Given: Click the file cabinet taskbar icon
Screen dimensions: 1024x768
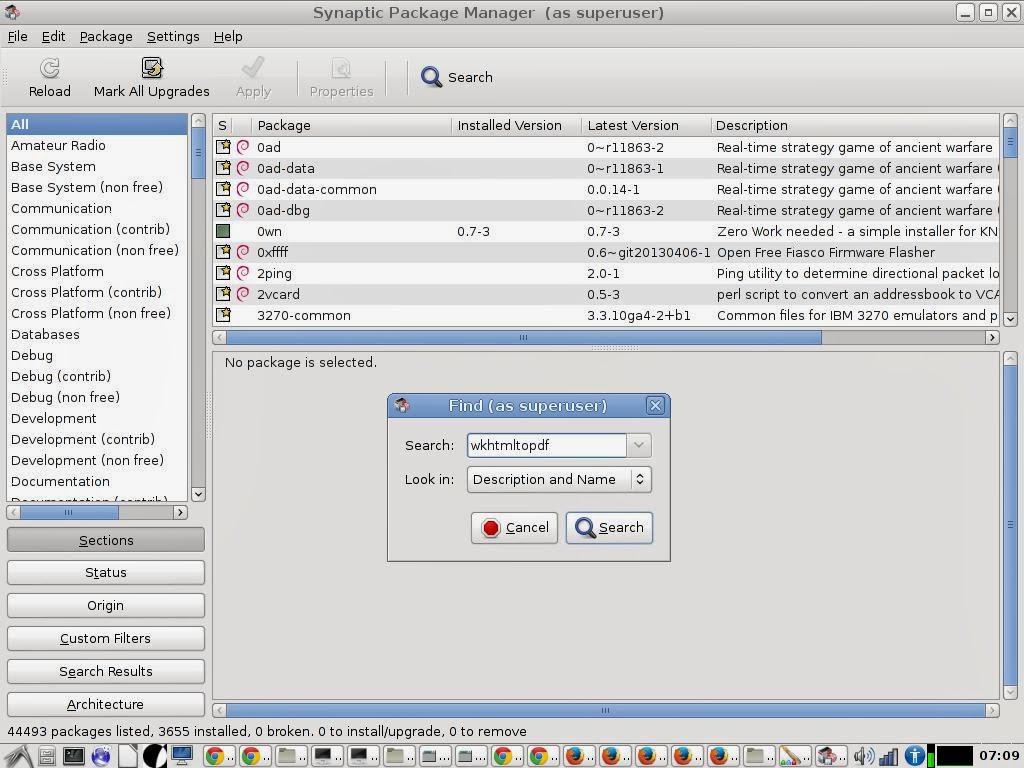Looking at the screenshot, I should pos(47,756).
